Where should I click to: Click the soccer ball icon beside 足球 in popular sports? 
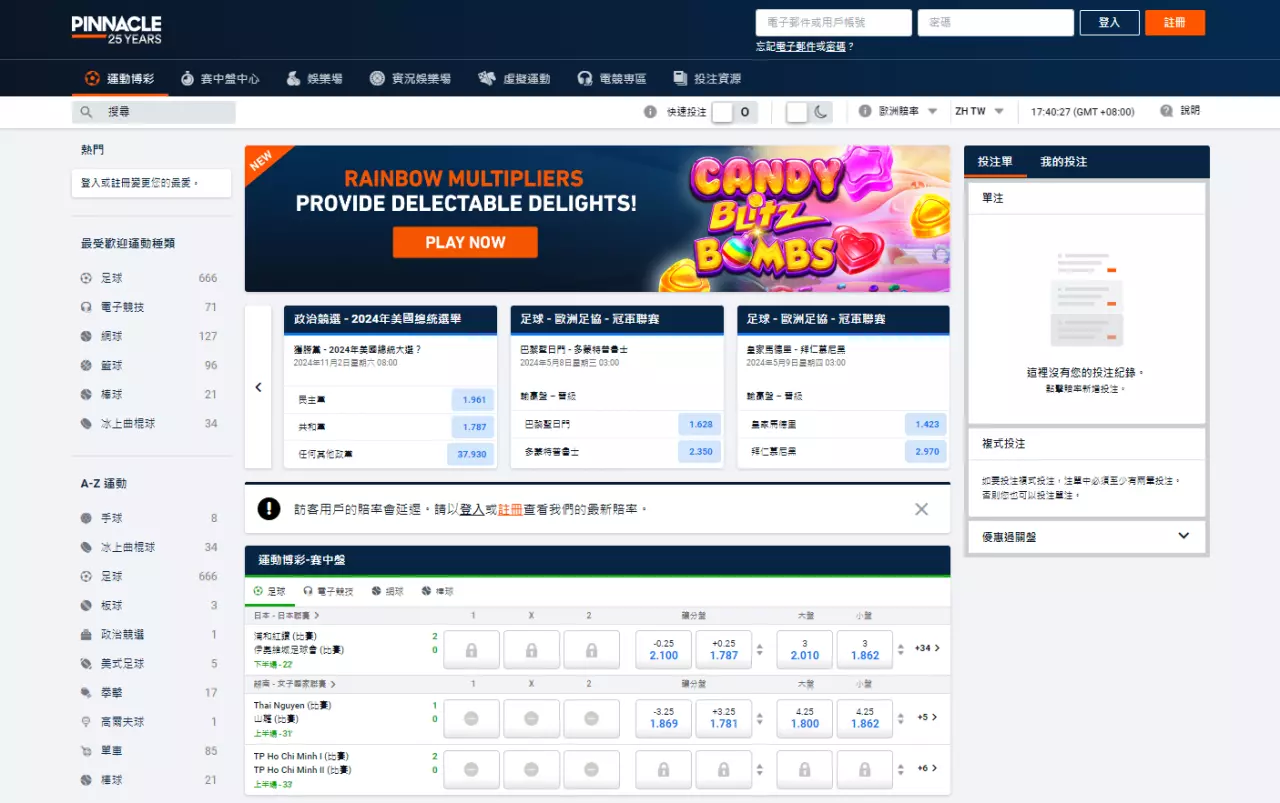point(87,278)
